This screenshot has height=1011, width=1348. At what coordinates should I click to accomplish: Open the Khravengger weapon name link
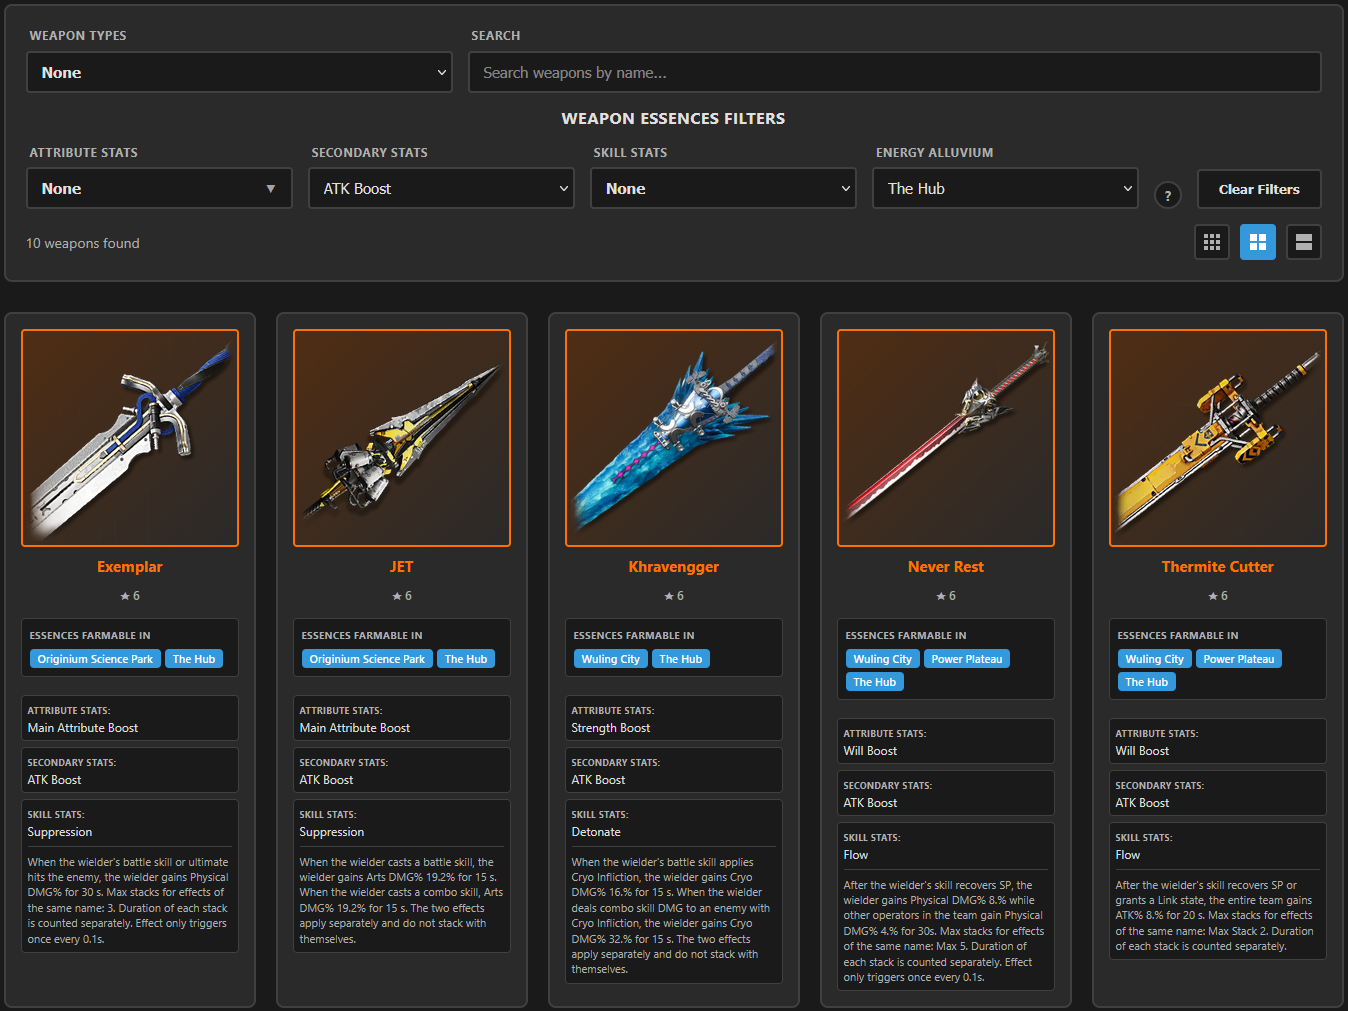tap(674, 567)
